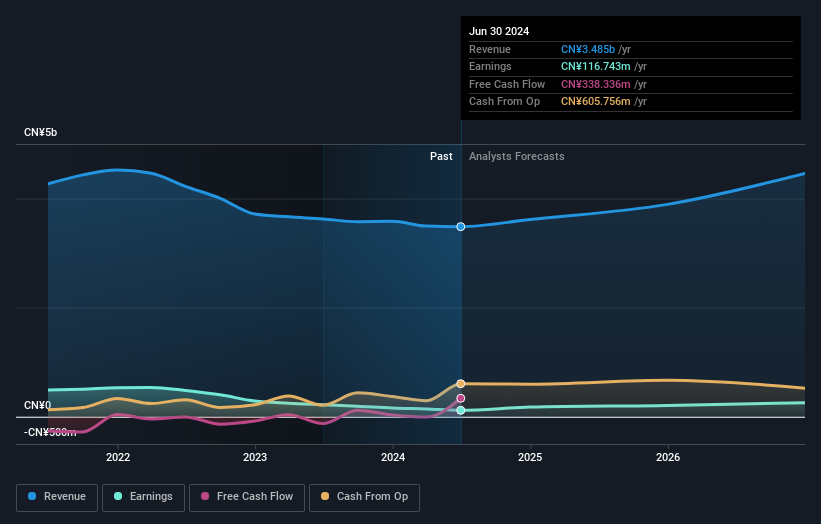This screenshot has width=821, height=524.
Task: Select the 2025 x-axis label
Action: point(530,457)
